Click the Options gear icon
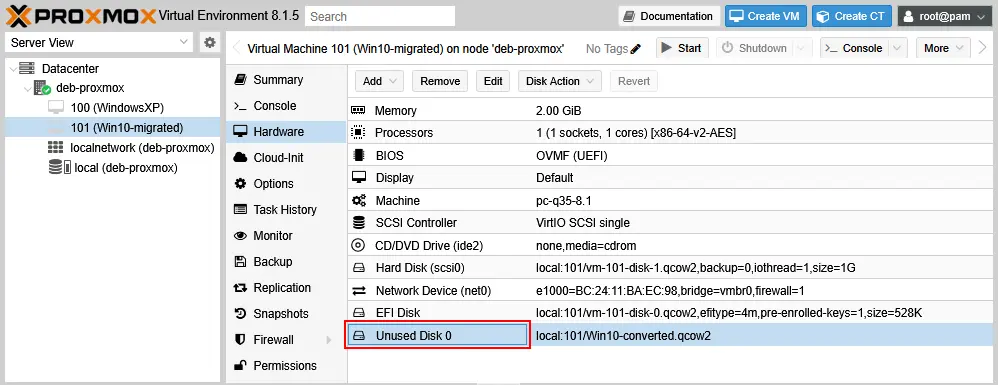The height and width of the screenshot is (385, 998). 240,183
